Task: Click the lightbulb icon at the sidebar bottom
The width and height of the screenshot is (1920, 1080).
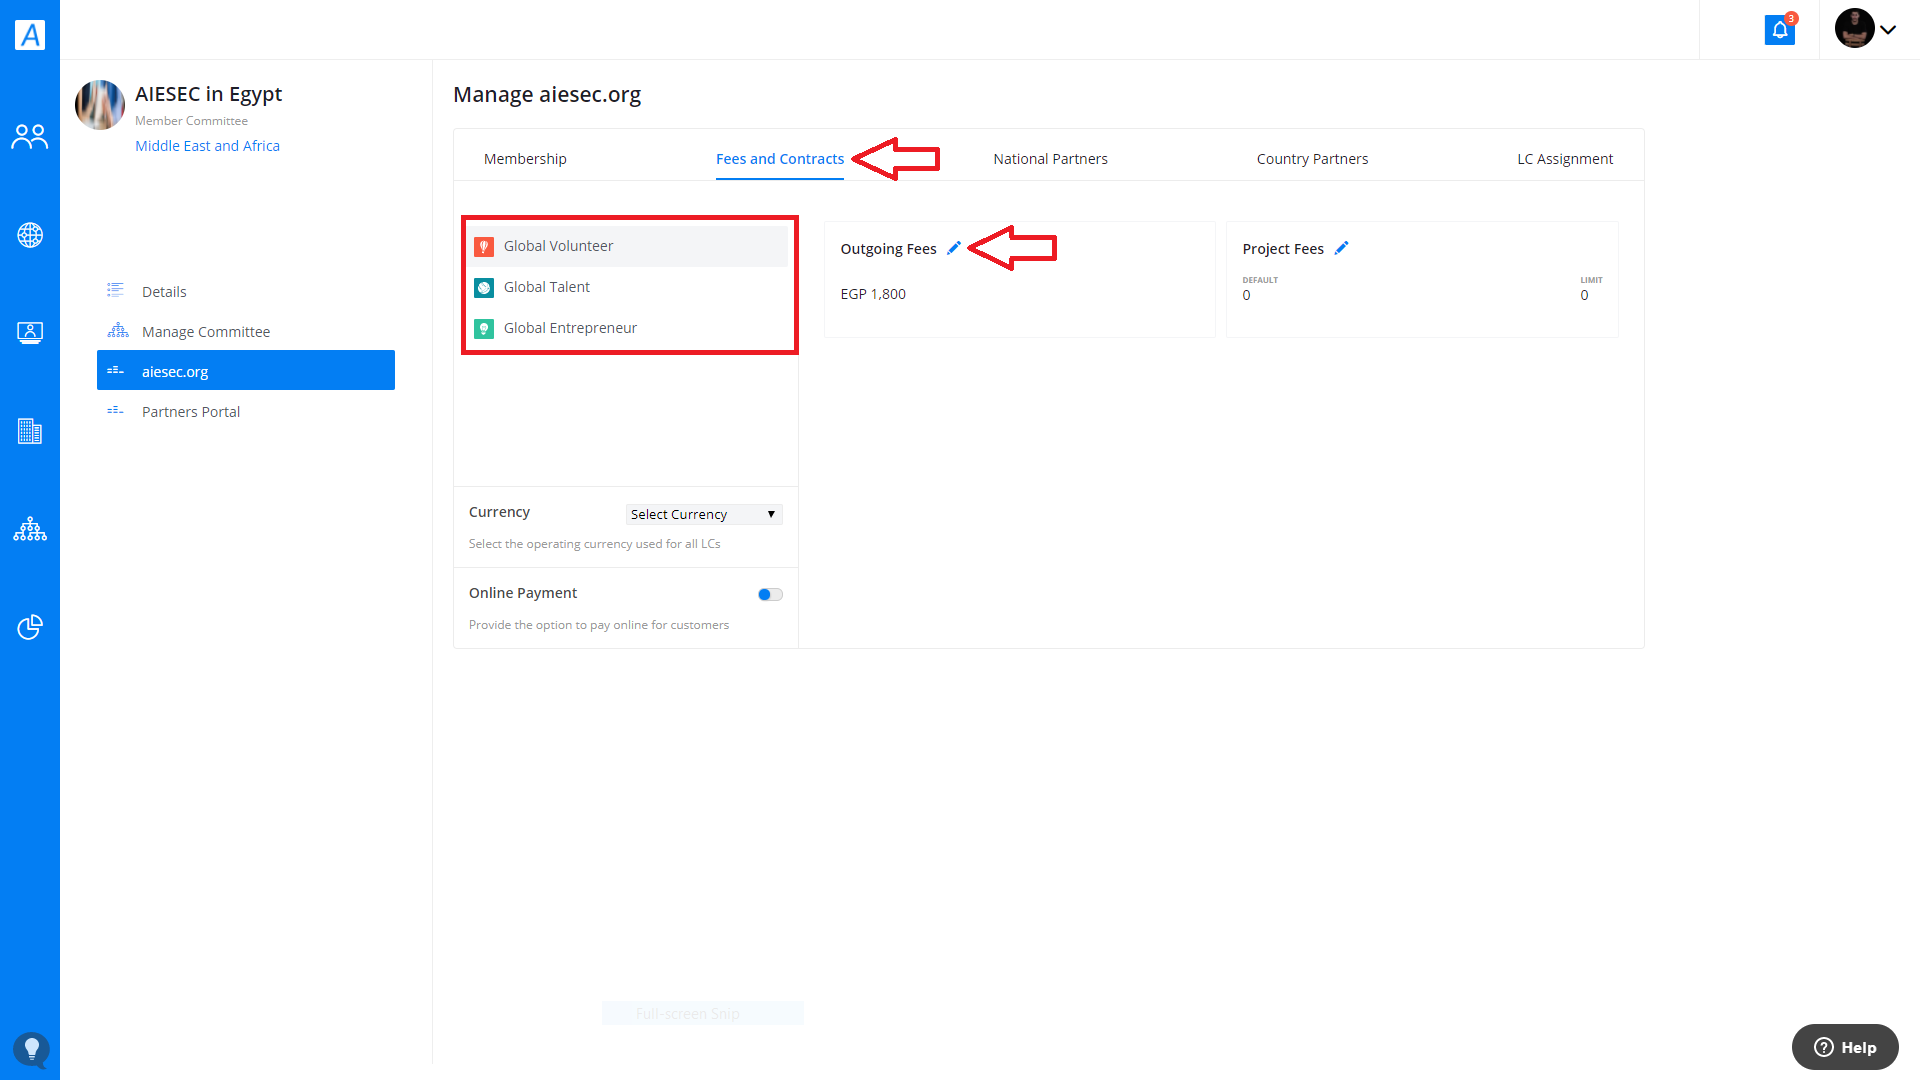Action: pyautogui.click(x=31, y=1049)
